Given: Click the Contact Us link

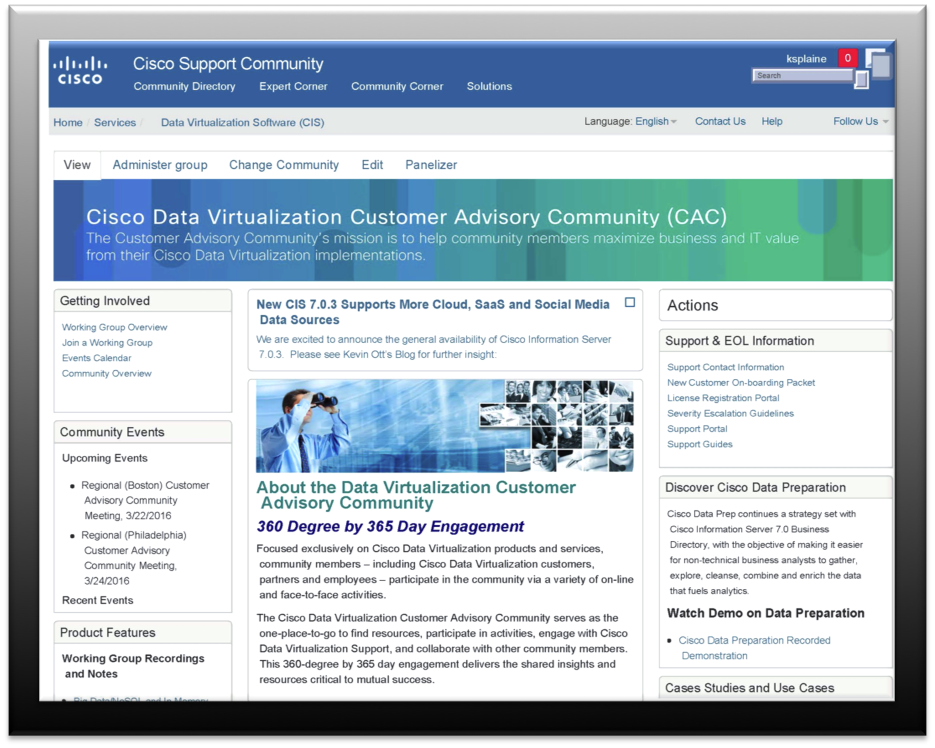Looking at the screenshot, I should 720,122.
